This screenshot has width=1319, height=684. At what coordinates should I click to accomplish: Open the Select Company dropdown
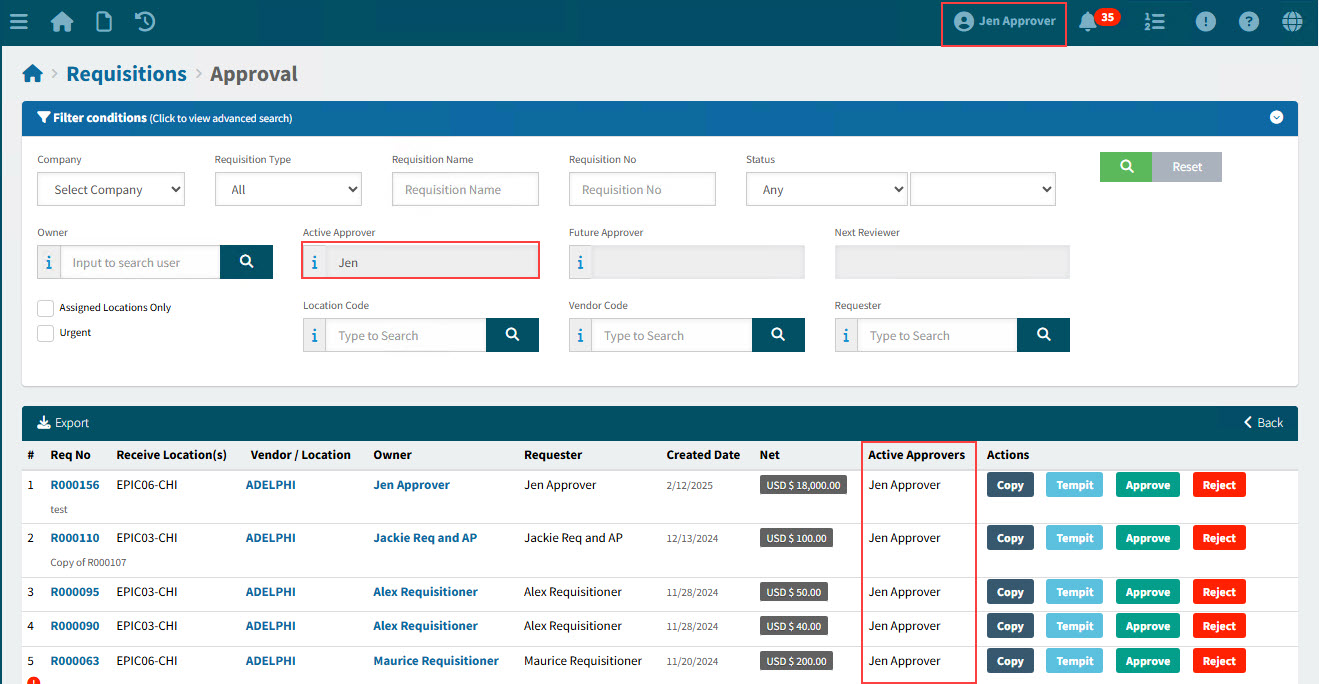[111, 190]
